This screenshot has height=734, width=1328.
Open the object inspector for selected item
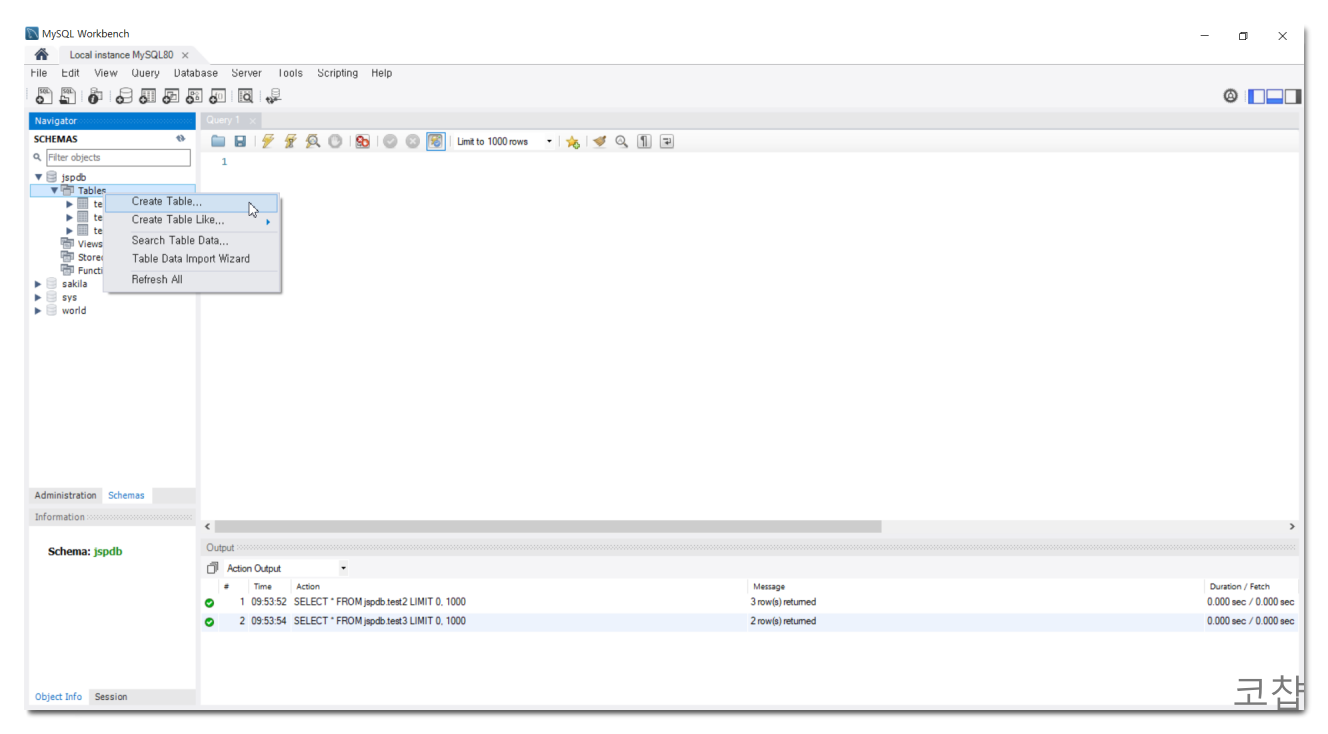(x=95, y=96)
